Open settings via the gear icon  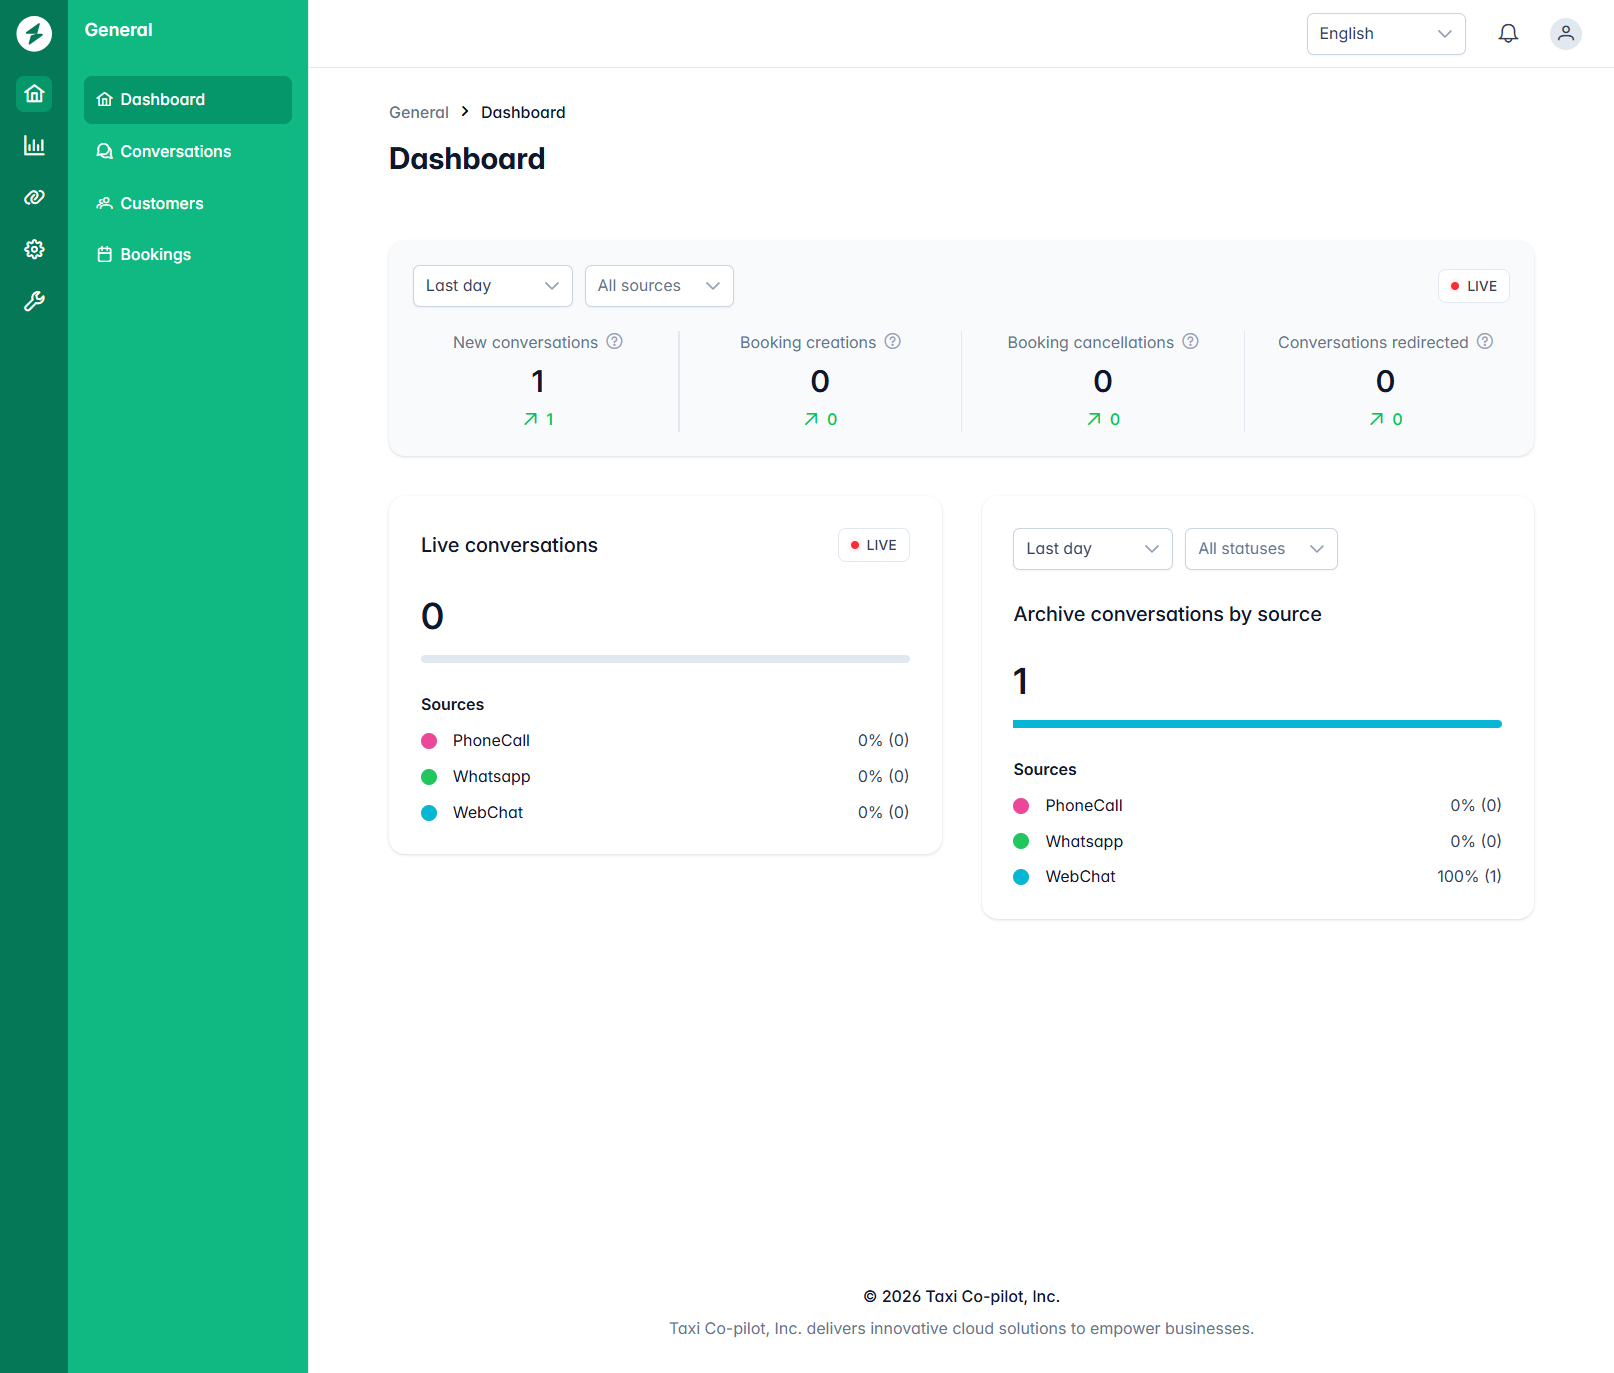33,249
